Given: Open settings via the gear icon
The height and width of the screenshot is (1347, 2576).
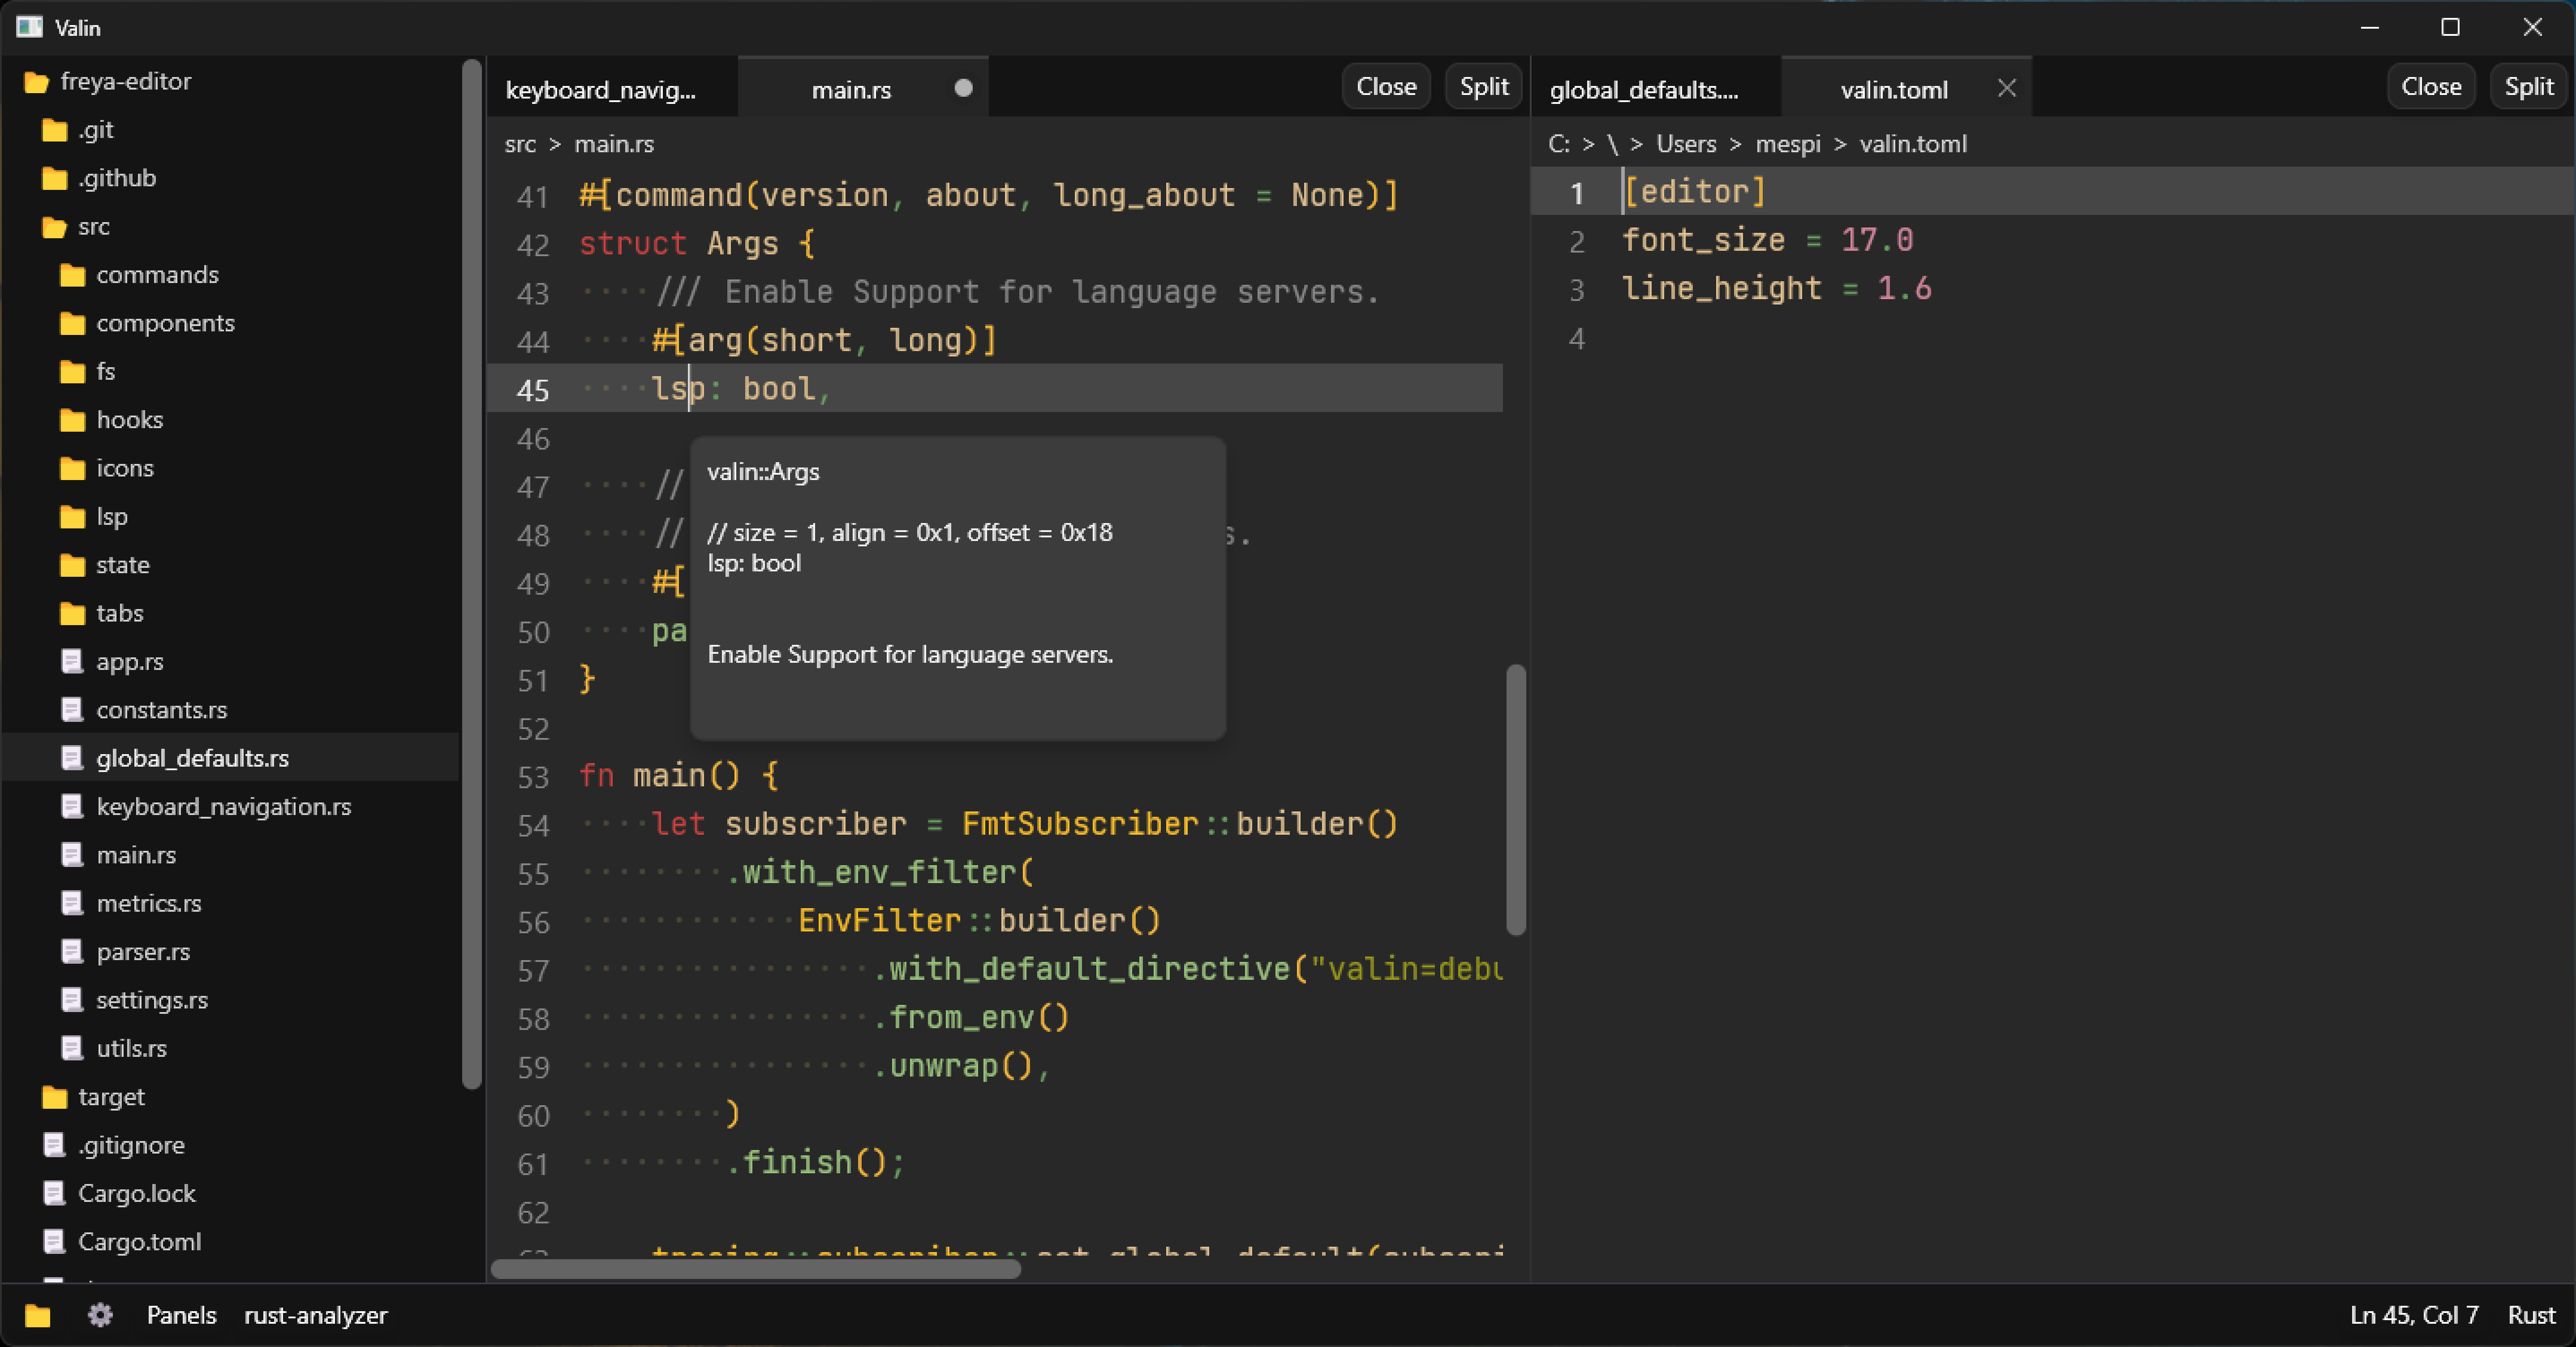Looking at the screenshot, I should point(100,1315).
